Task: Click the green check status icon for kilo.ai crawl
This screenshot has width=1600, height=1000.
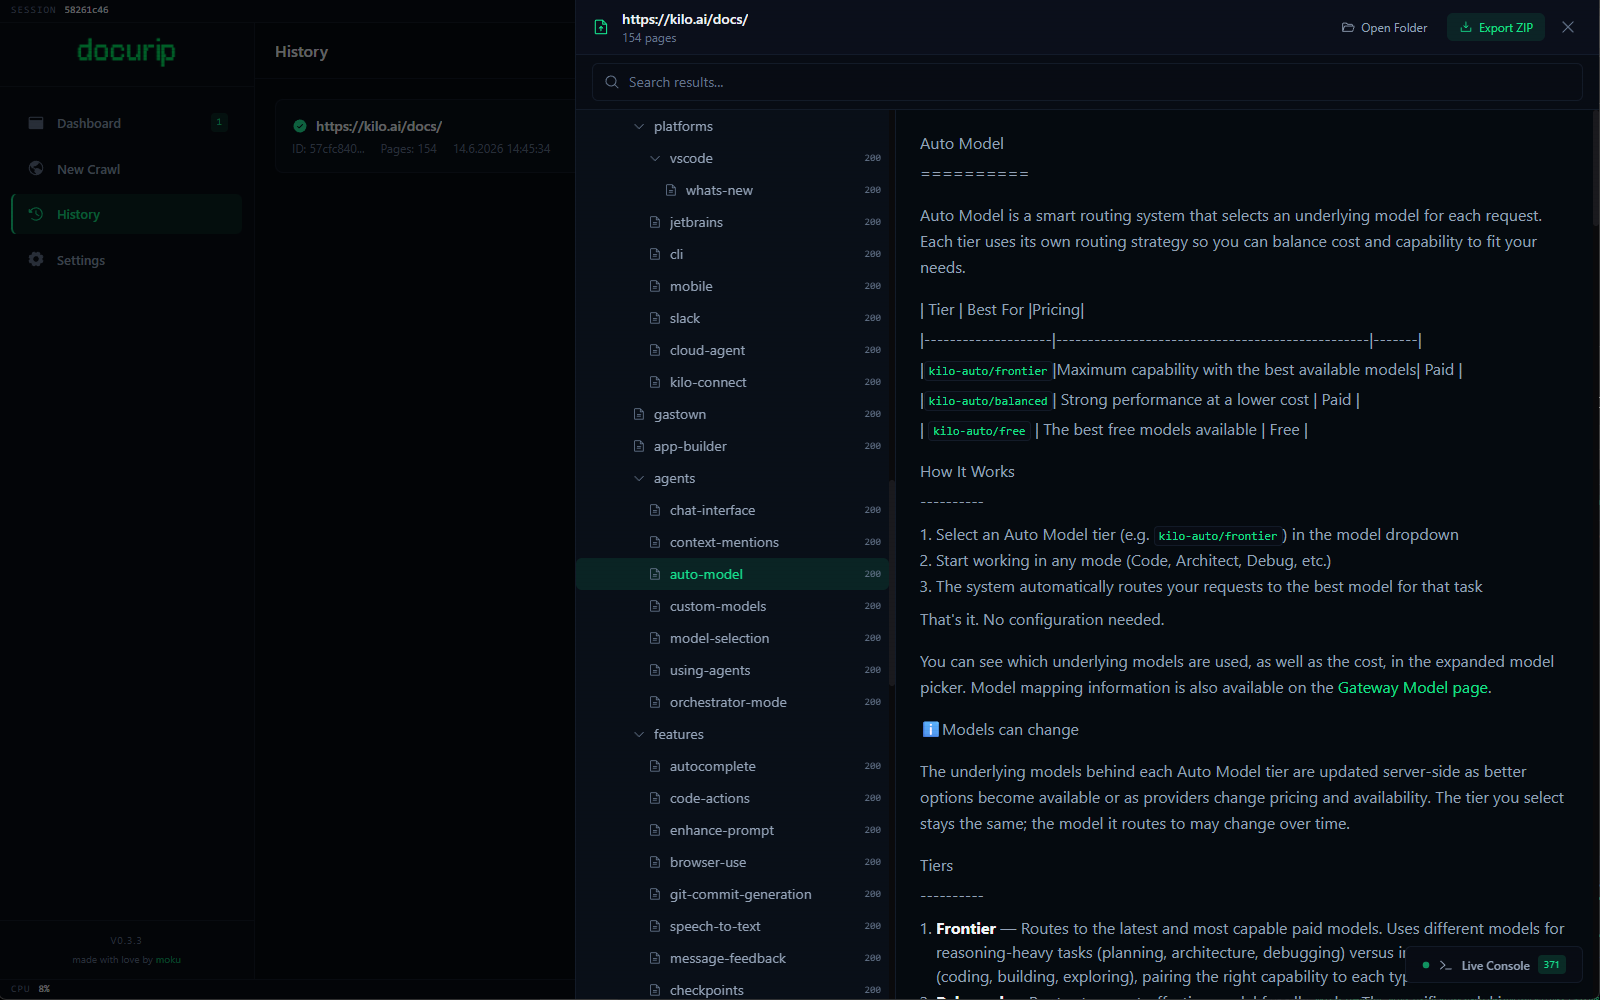Action: click(300, 126)
